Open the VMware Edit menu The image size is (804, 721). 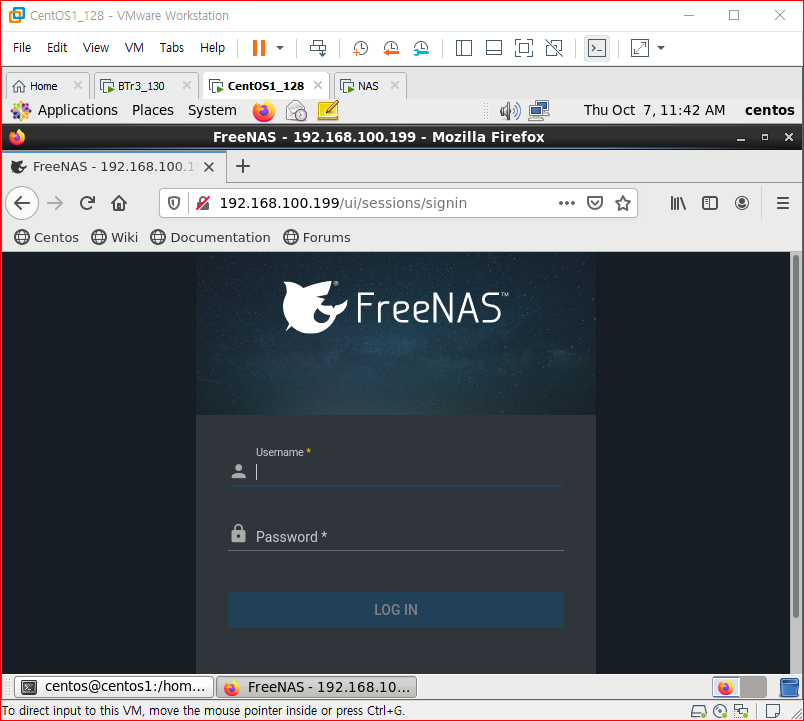(x=57, y=48)
